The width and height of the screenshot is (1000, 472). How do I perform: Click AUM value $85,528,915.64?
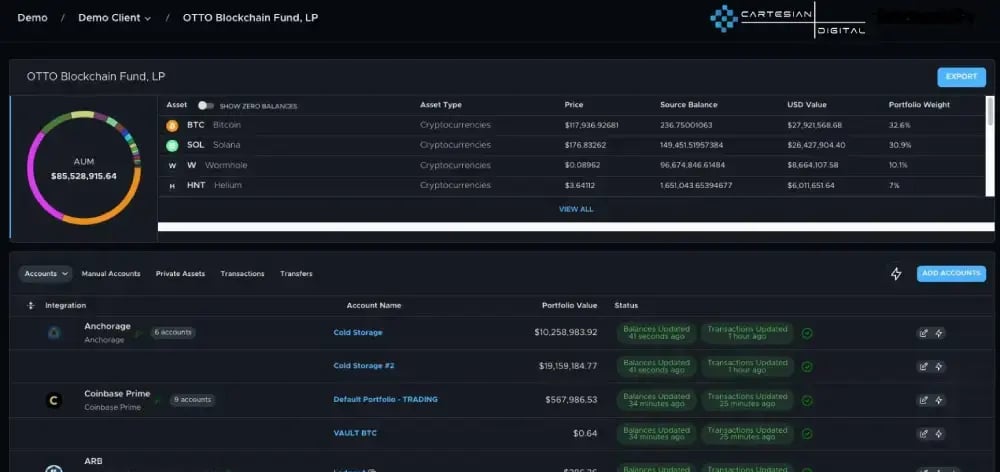(x=84, y=176)
